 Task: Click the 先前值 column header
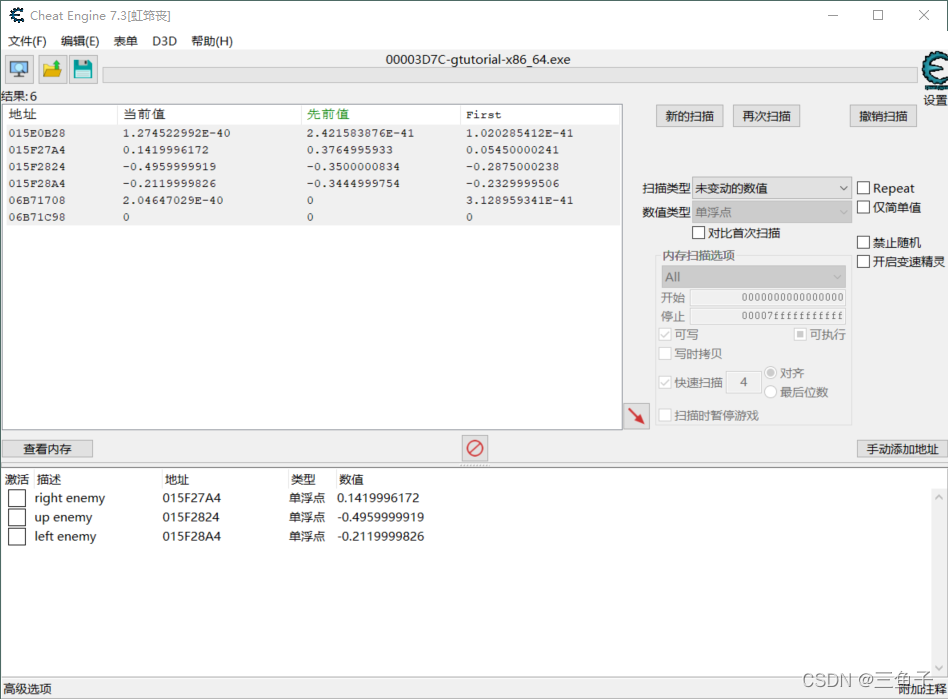(x=380, y=114)
